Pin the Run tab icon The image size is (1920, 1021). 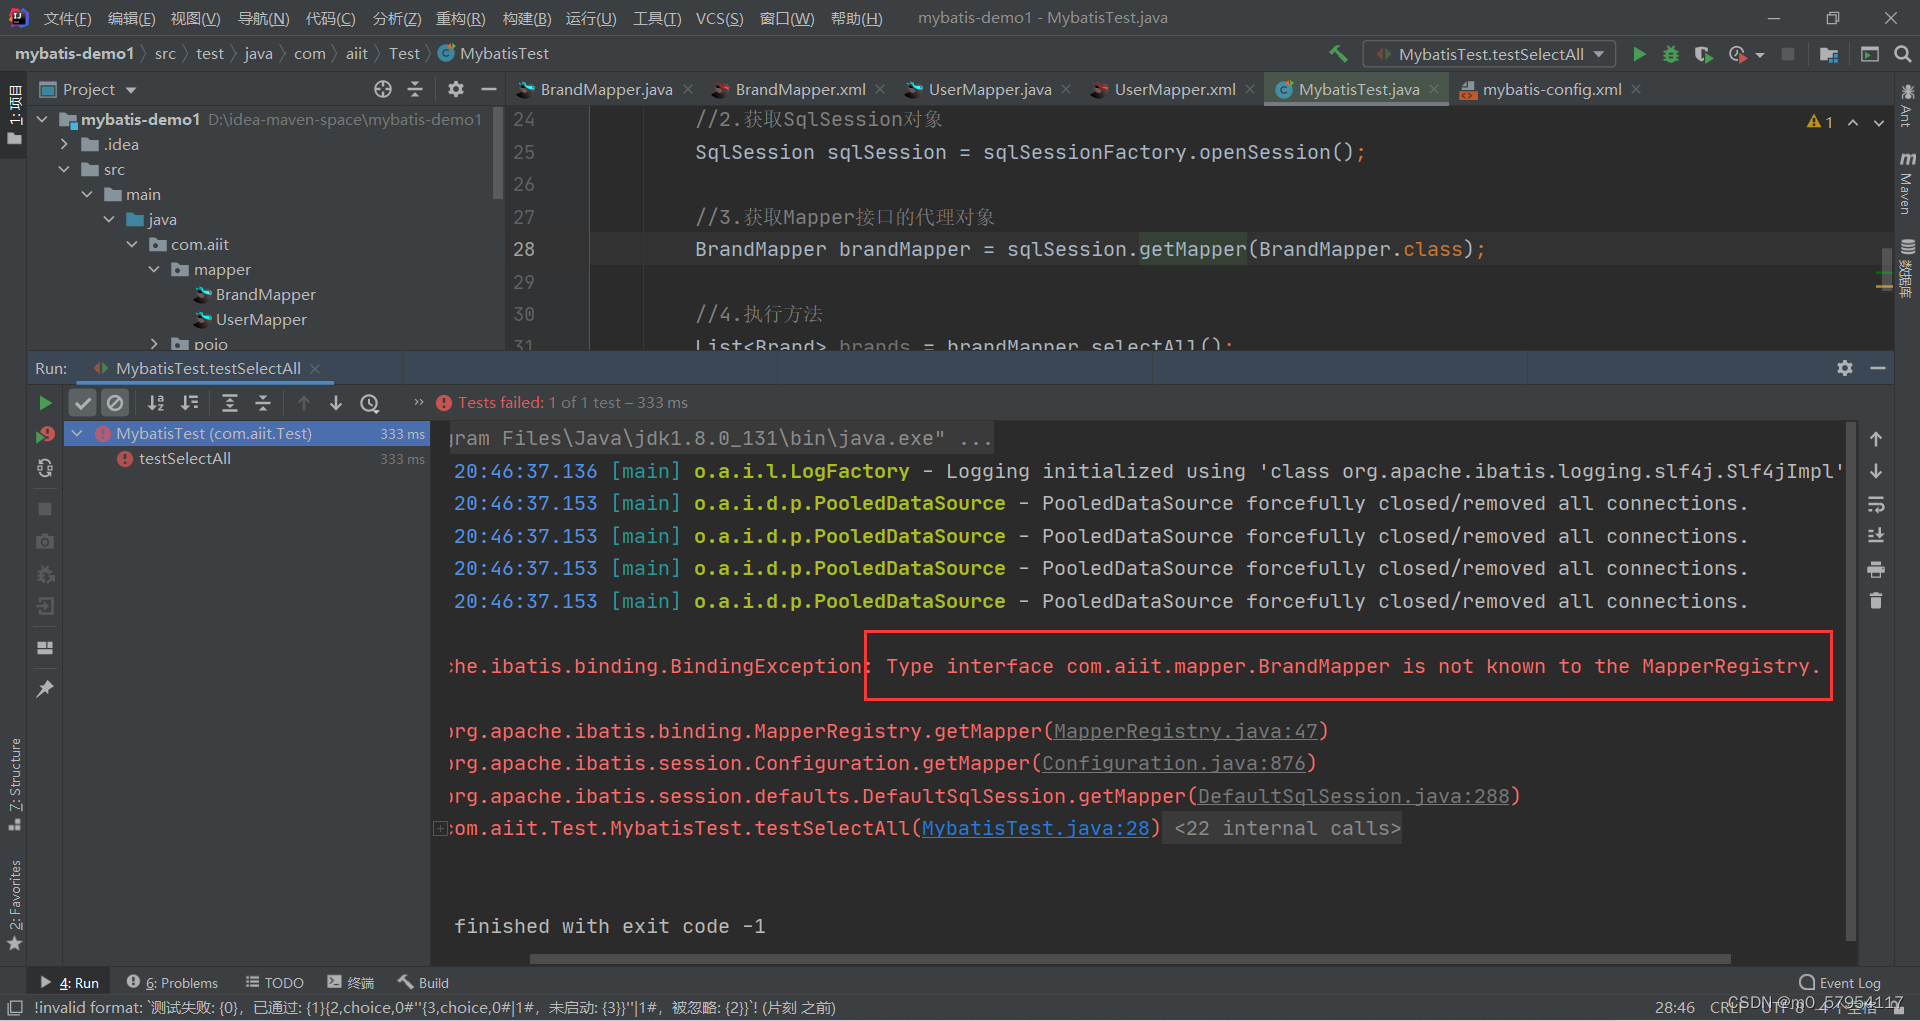click(x=45, y=689)
